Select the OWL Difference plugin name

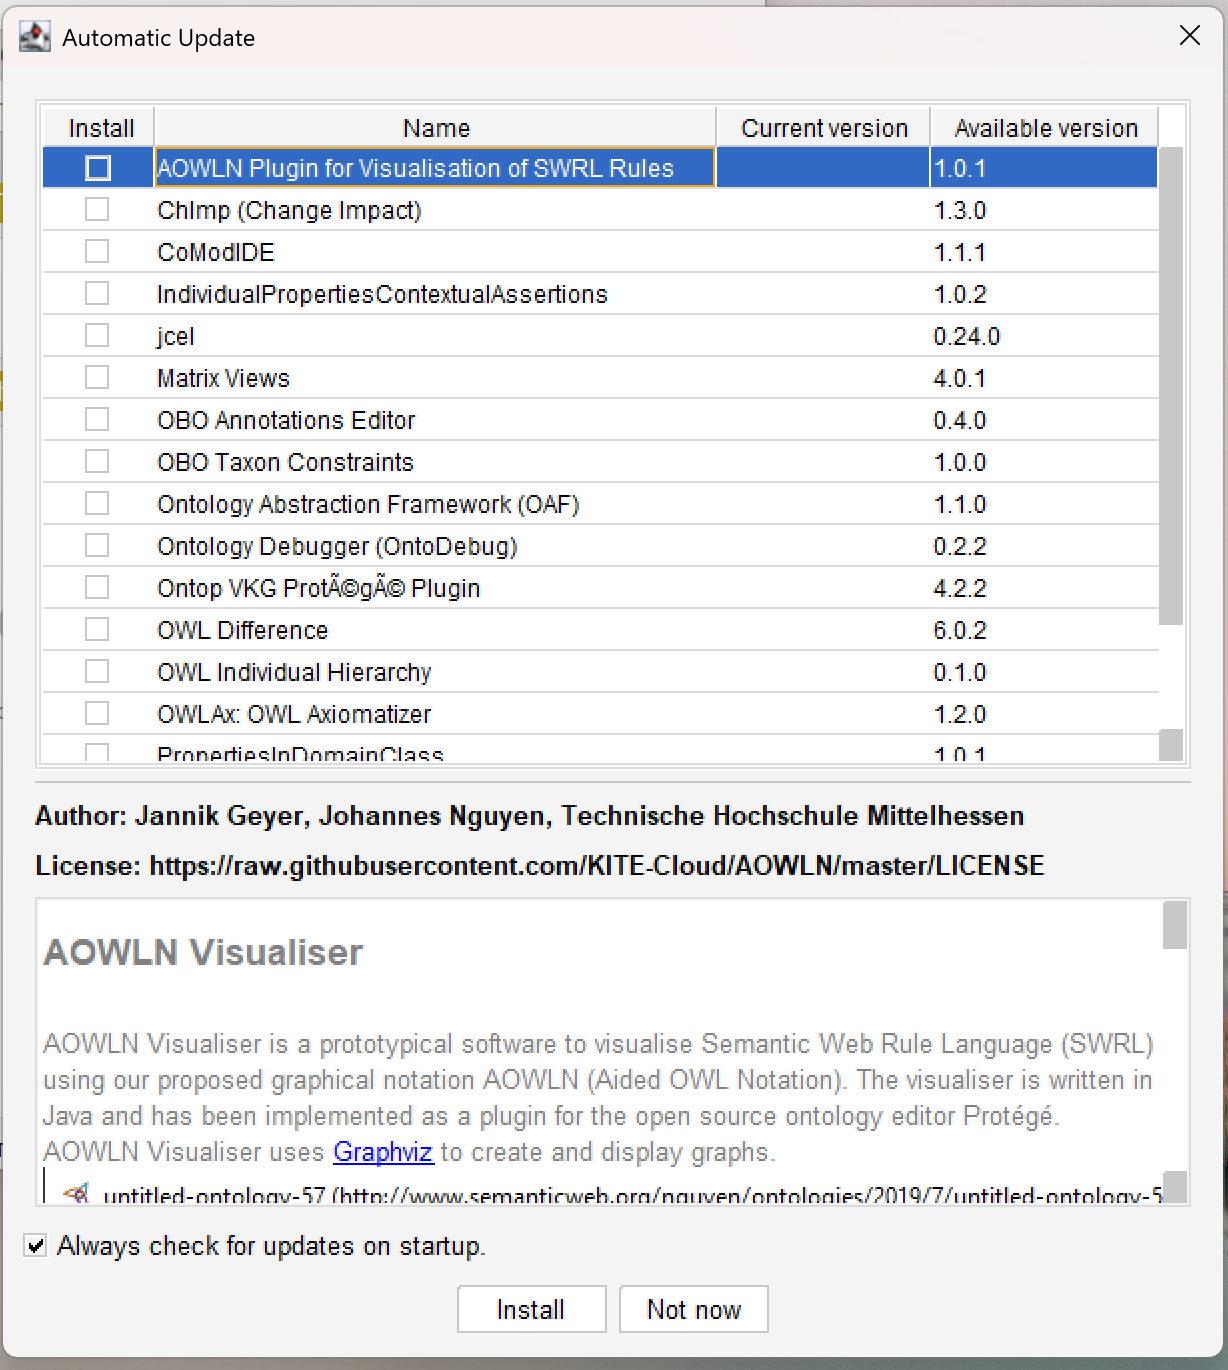coord(243,630)
